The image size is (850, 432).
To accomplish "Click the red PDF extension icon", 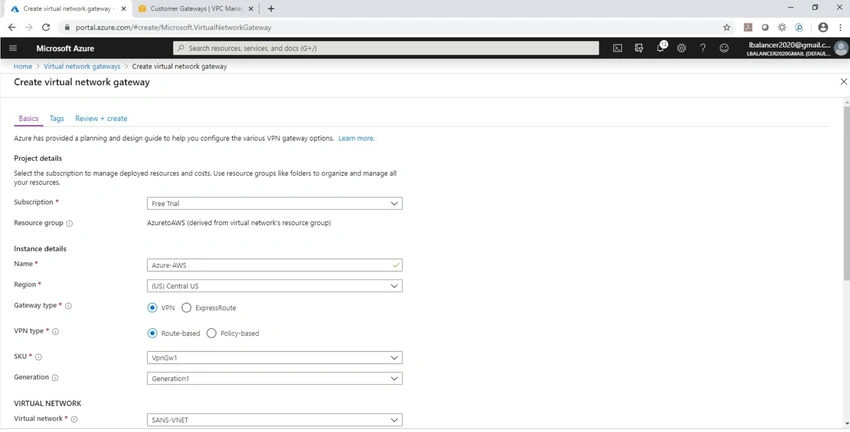I will pyautogui.click(x=748, y=27).
